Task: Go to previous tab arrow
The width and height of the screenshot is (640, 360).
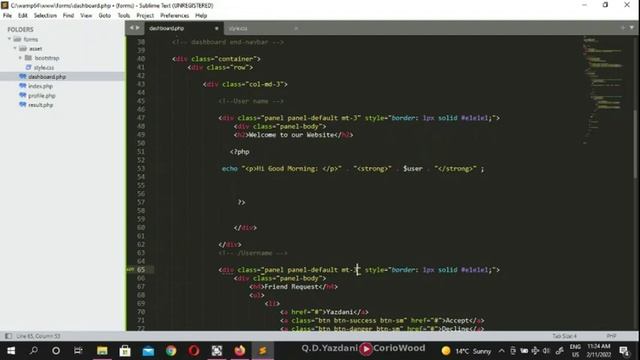Action: point(131,28)
